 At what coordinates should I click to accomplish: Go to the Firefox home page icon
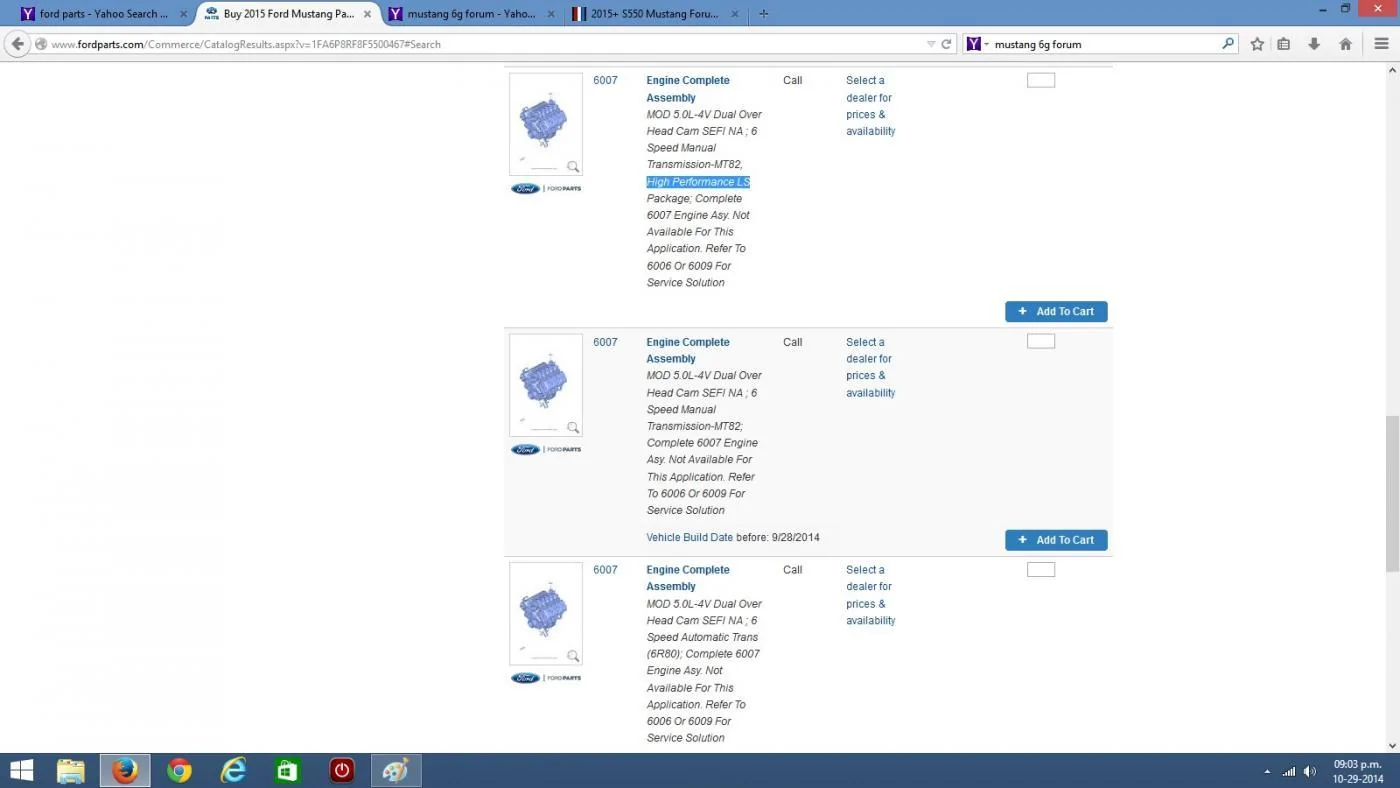pos(1345,44)
